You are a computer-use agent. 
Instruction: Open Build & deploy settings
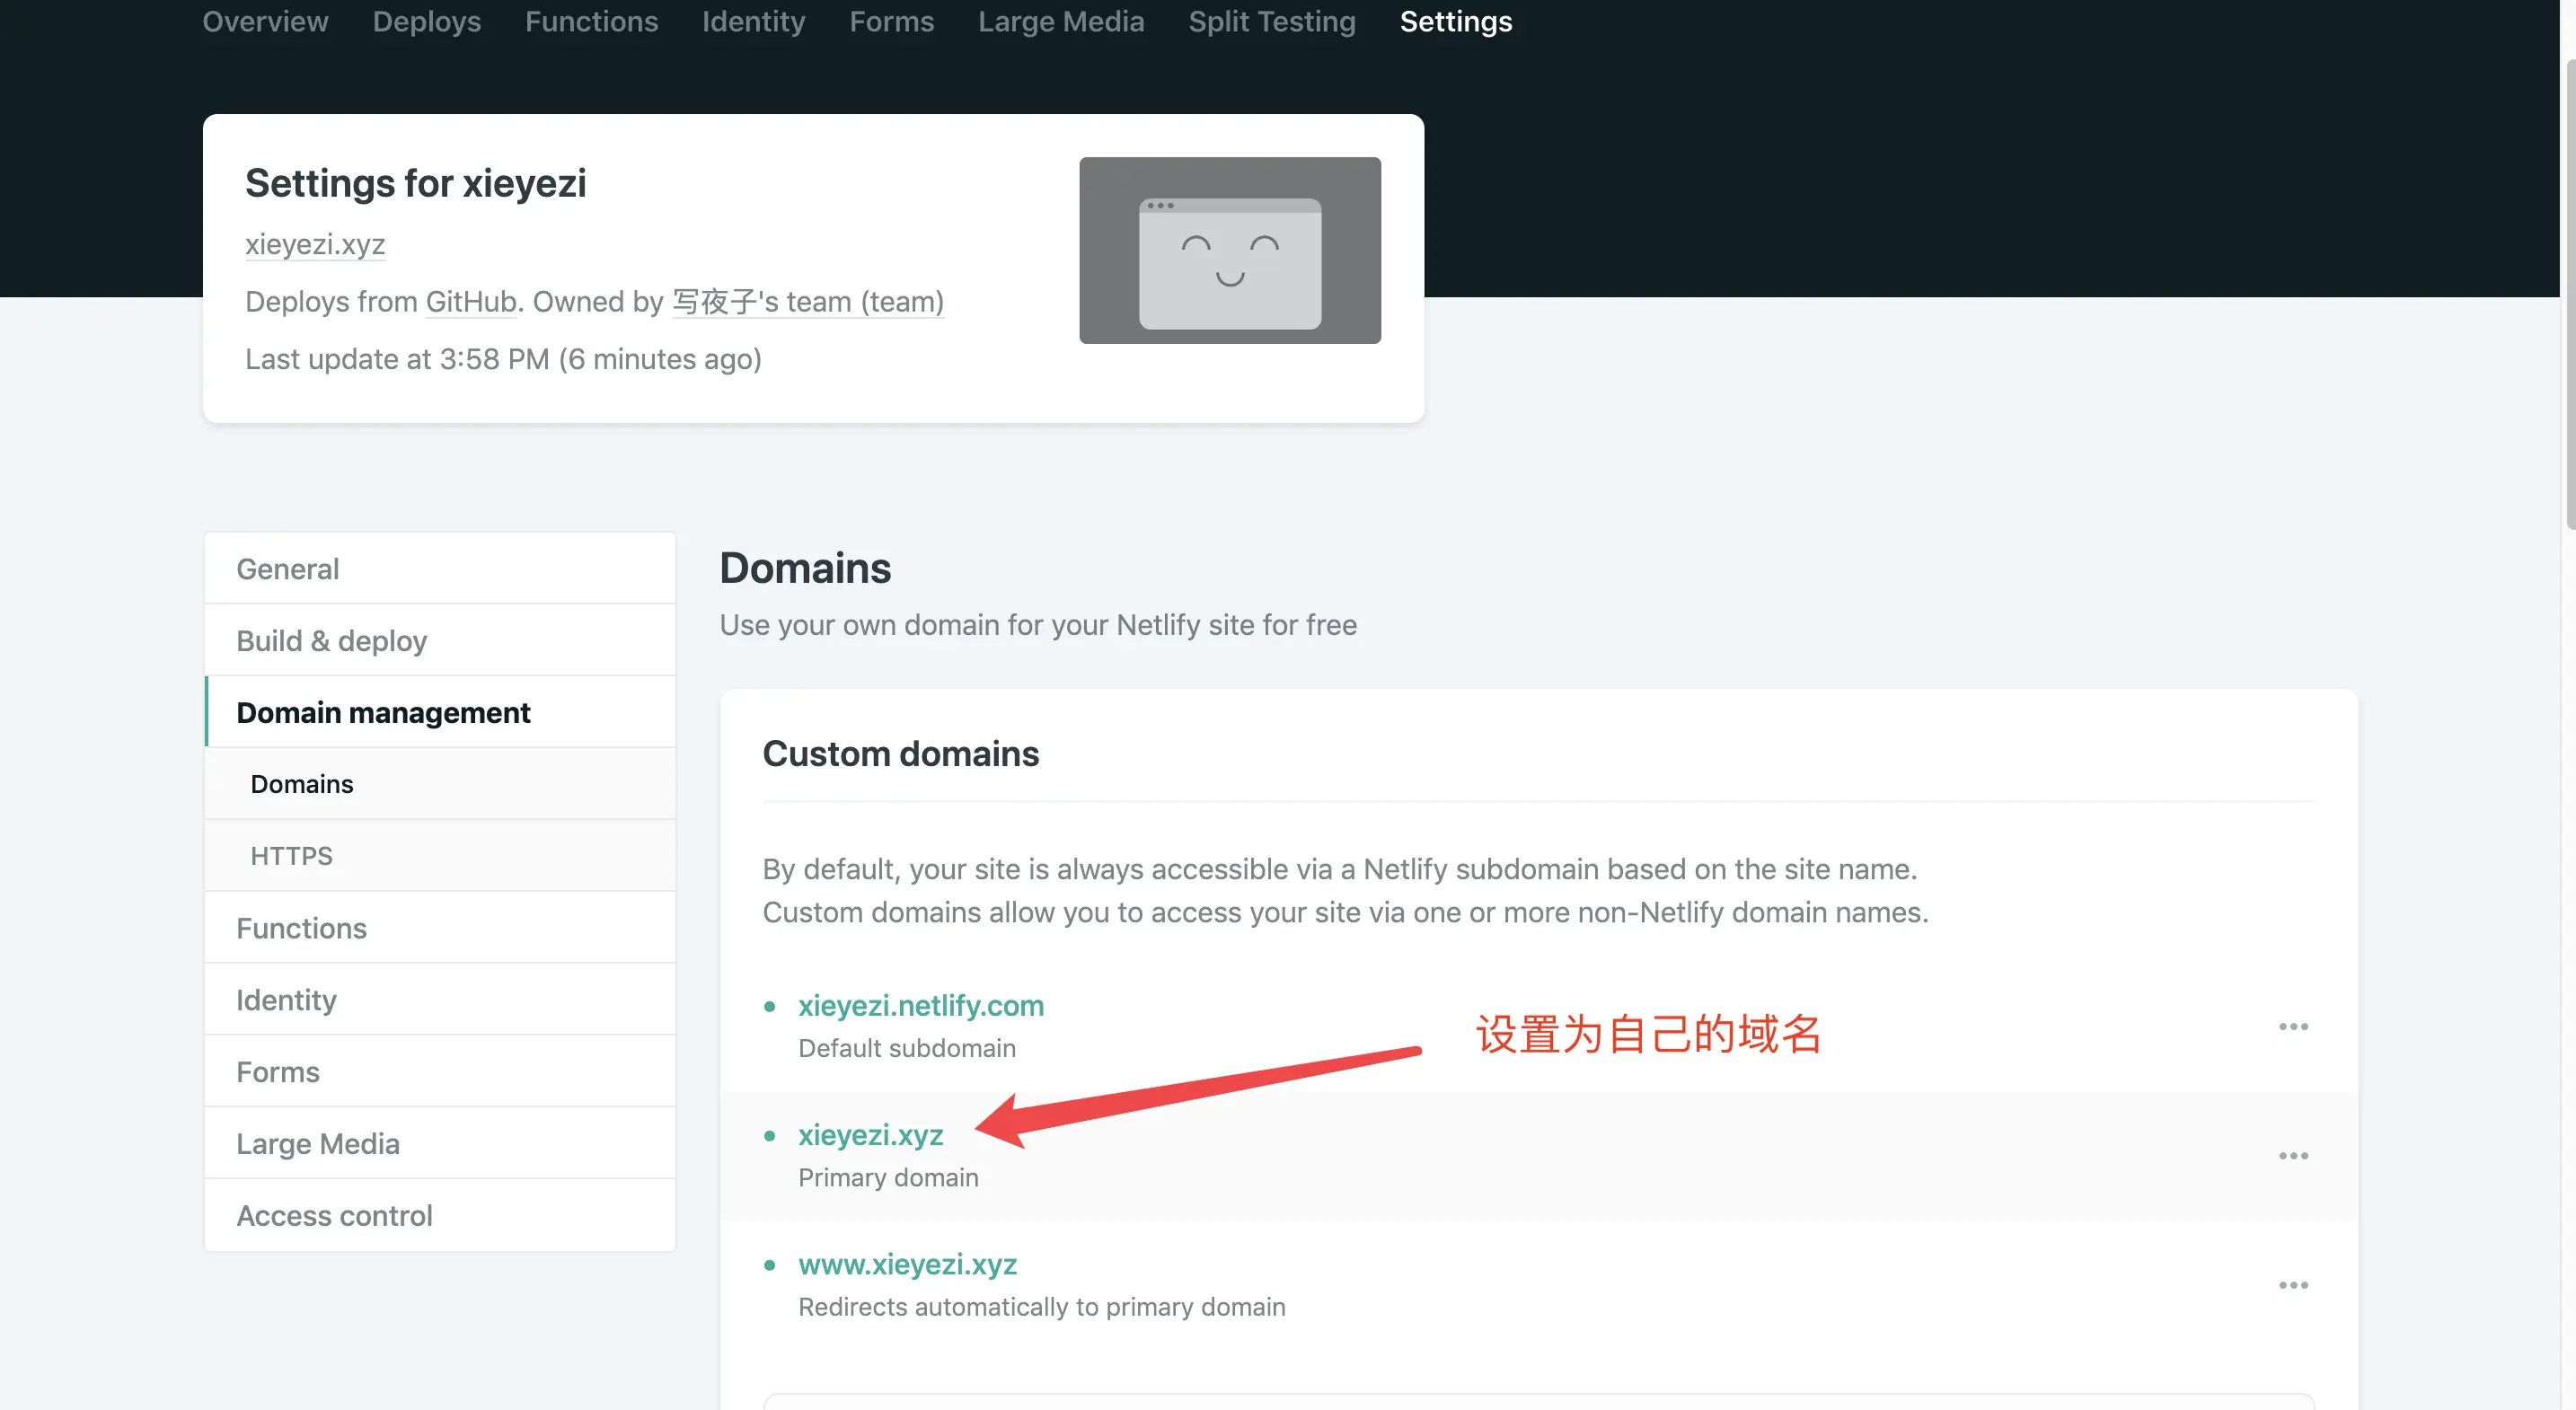(331, 640)
